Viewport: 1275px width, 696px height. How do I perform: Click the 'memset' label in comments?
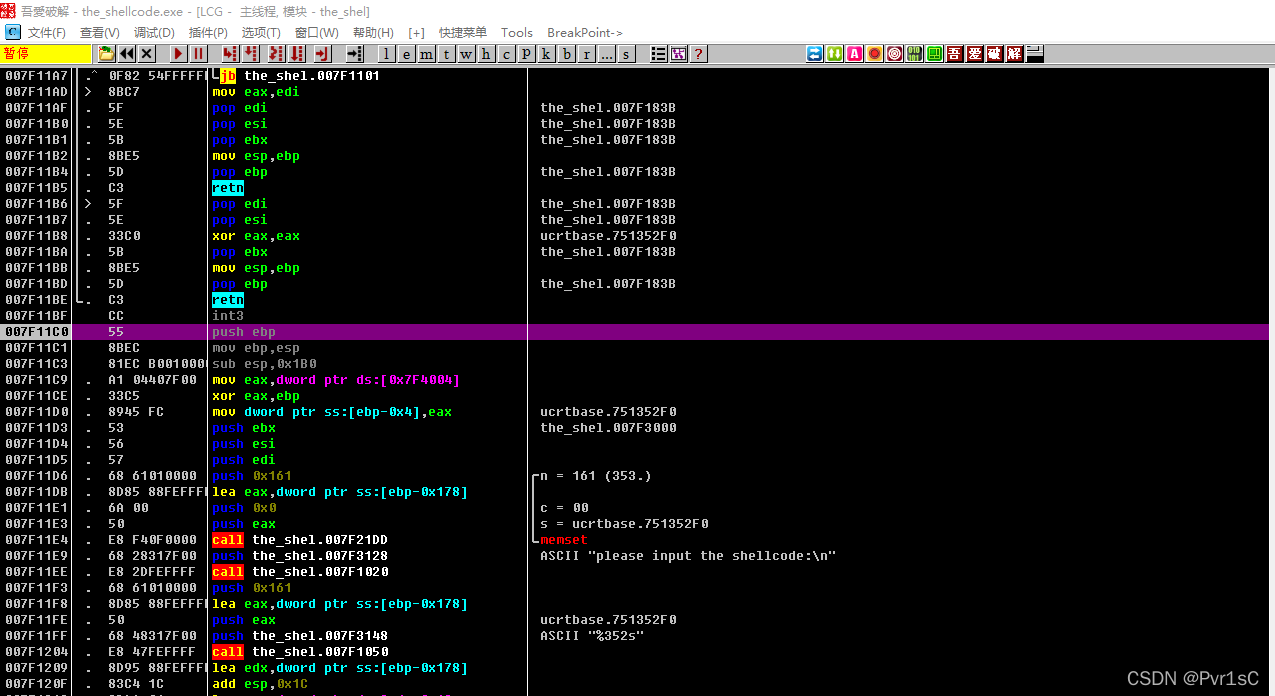coord(564,540)
